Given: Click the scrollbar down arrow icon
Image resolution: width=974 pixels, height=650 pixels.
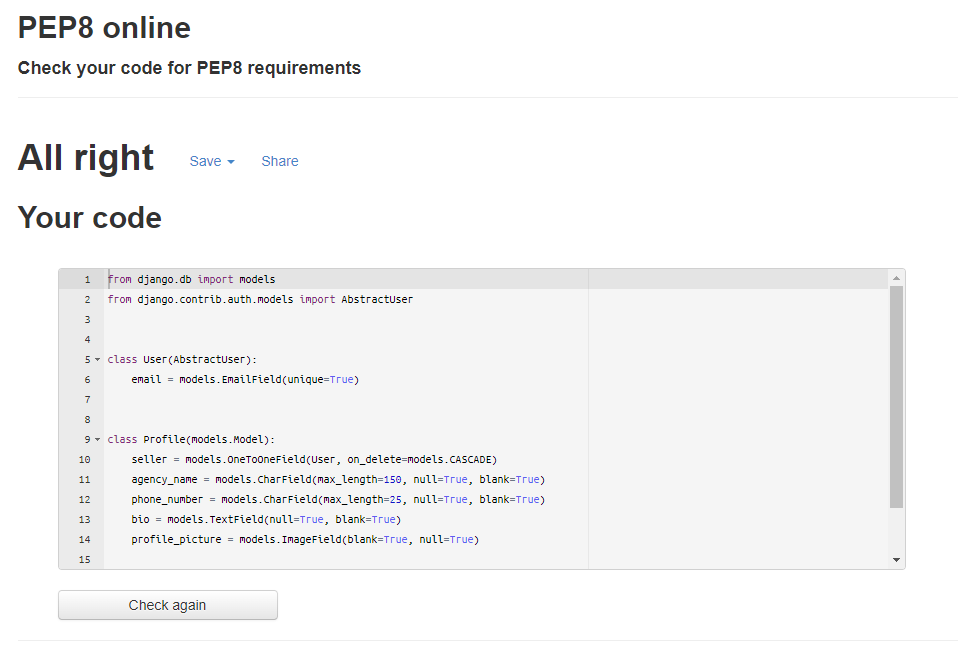Looking at the screenshot, I should 895,560.
